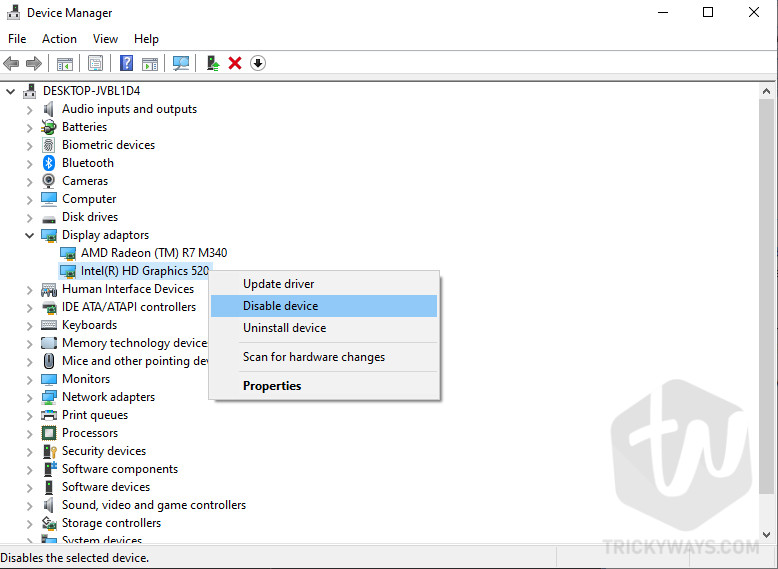
Task: Open the File menu
Action: tap(17, 39)
